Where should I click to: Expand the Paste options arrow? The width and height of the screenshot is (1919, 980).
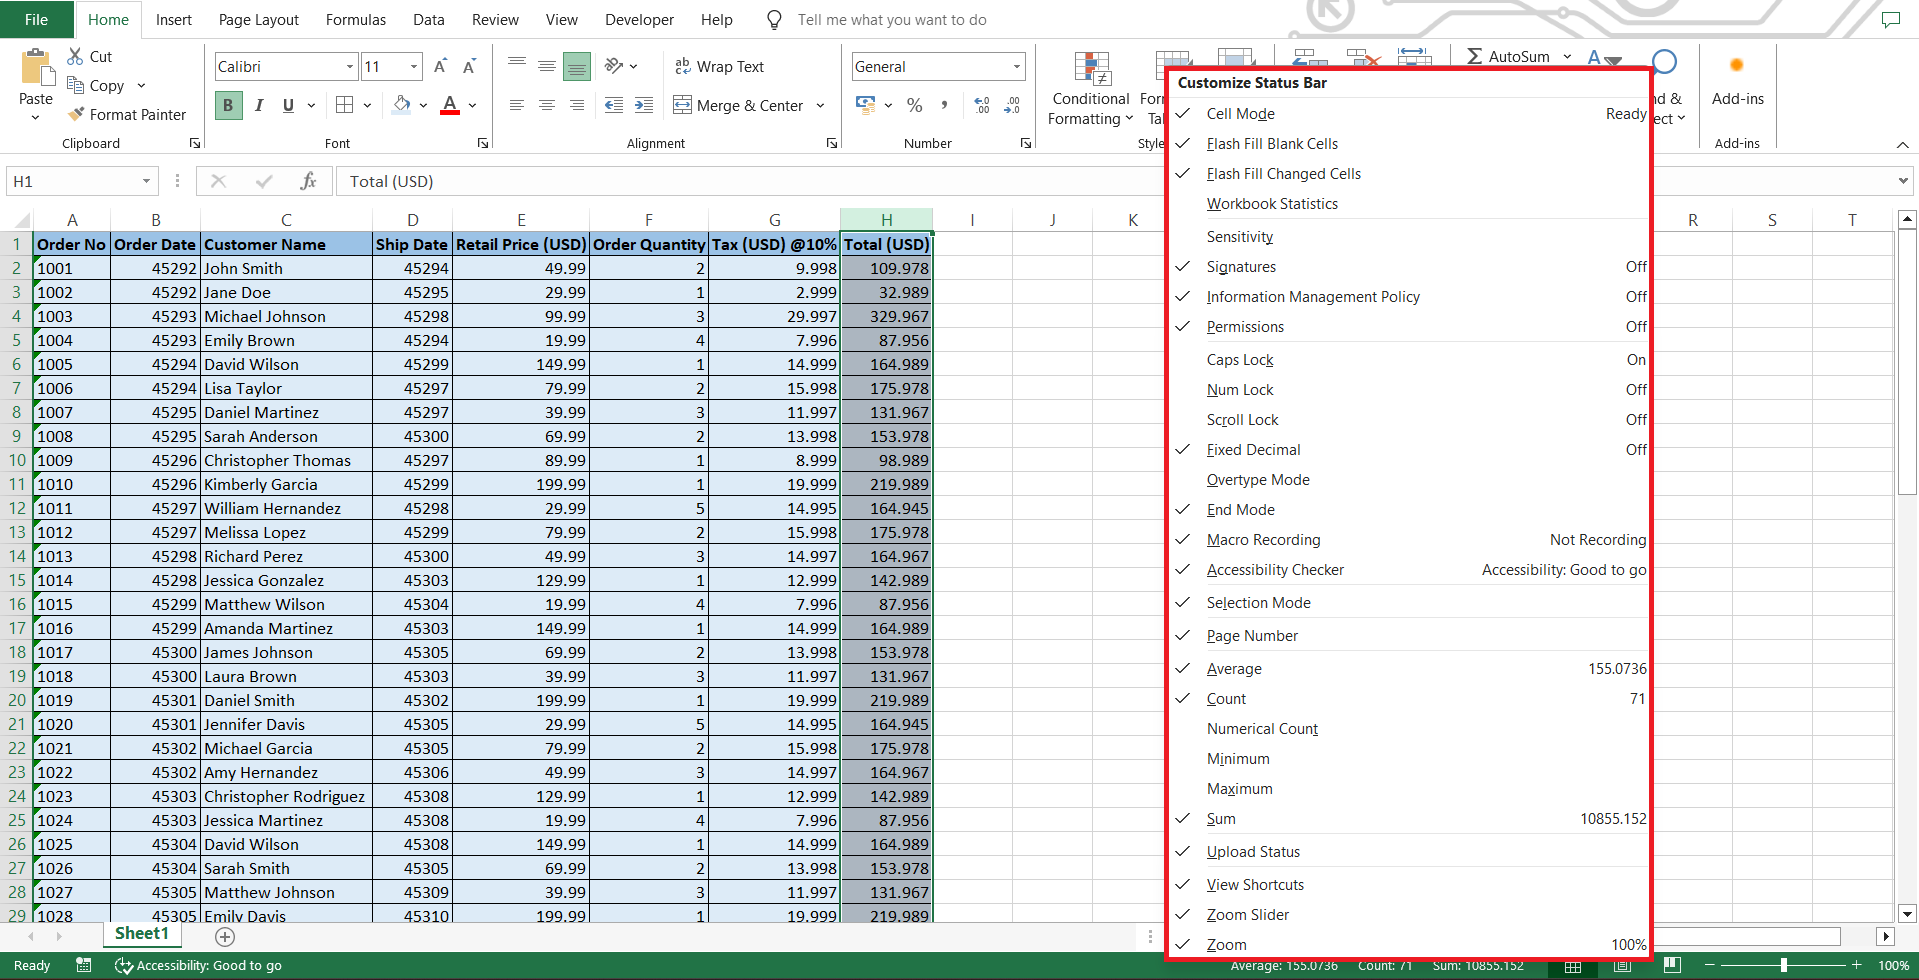click(36, 117)
